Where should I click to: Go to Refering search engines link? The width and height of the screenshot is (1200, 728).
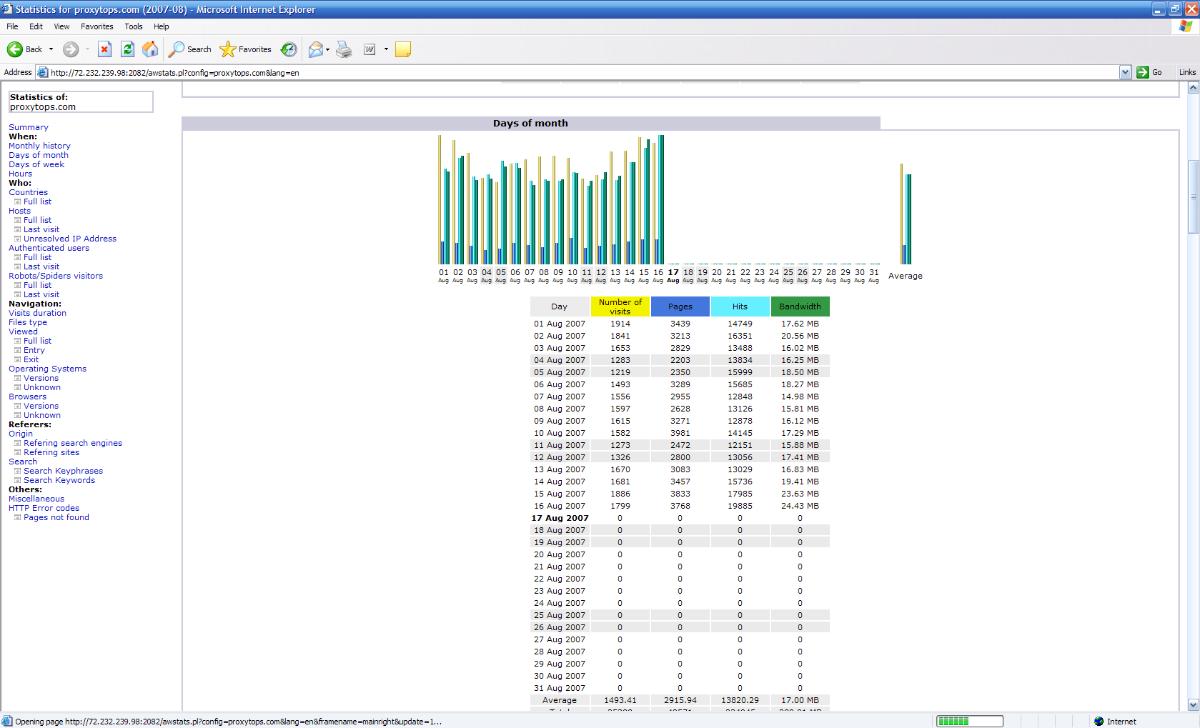72,443
